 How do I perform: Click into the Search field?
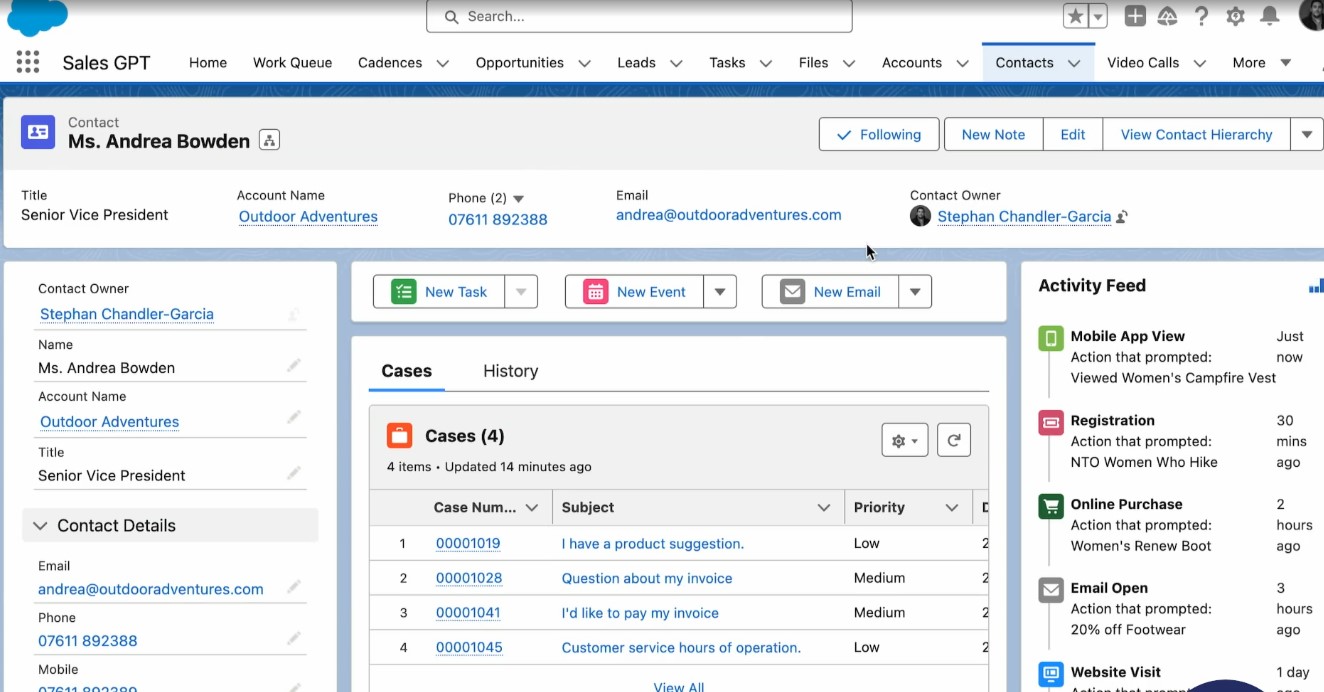[x=639, y=16]
